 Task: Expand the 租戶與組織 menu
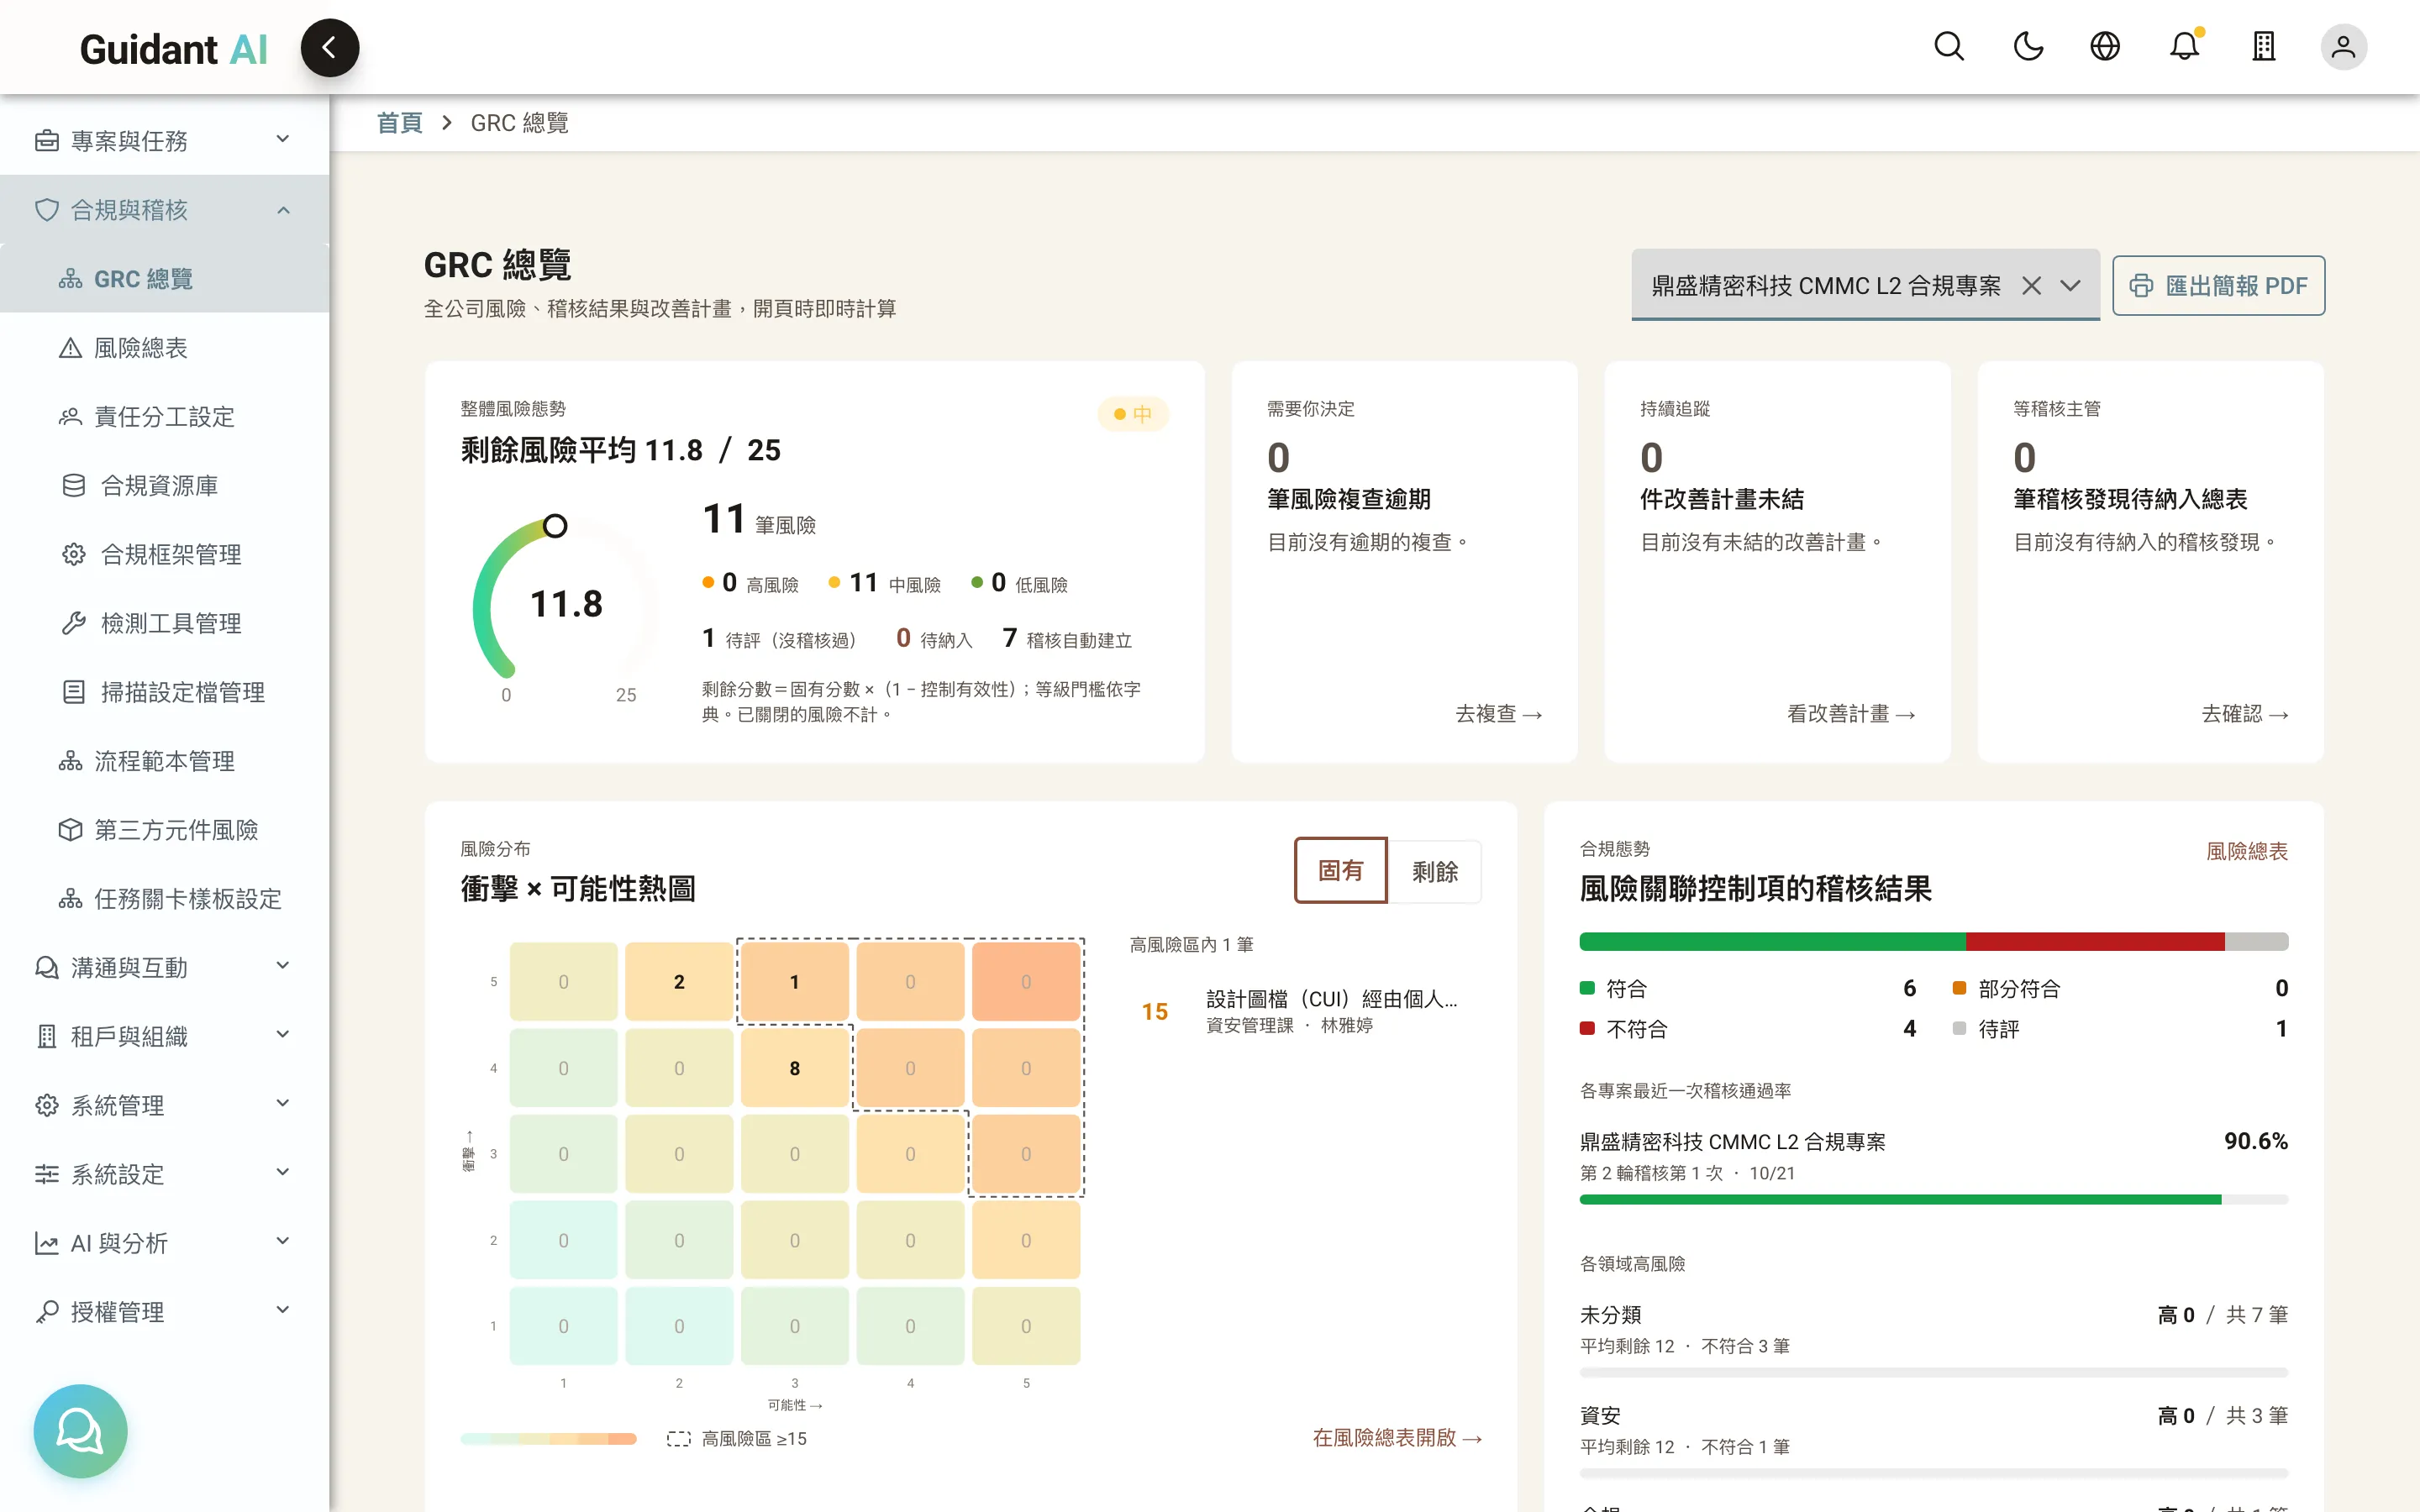point(164,1036)
